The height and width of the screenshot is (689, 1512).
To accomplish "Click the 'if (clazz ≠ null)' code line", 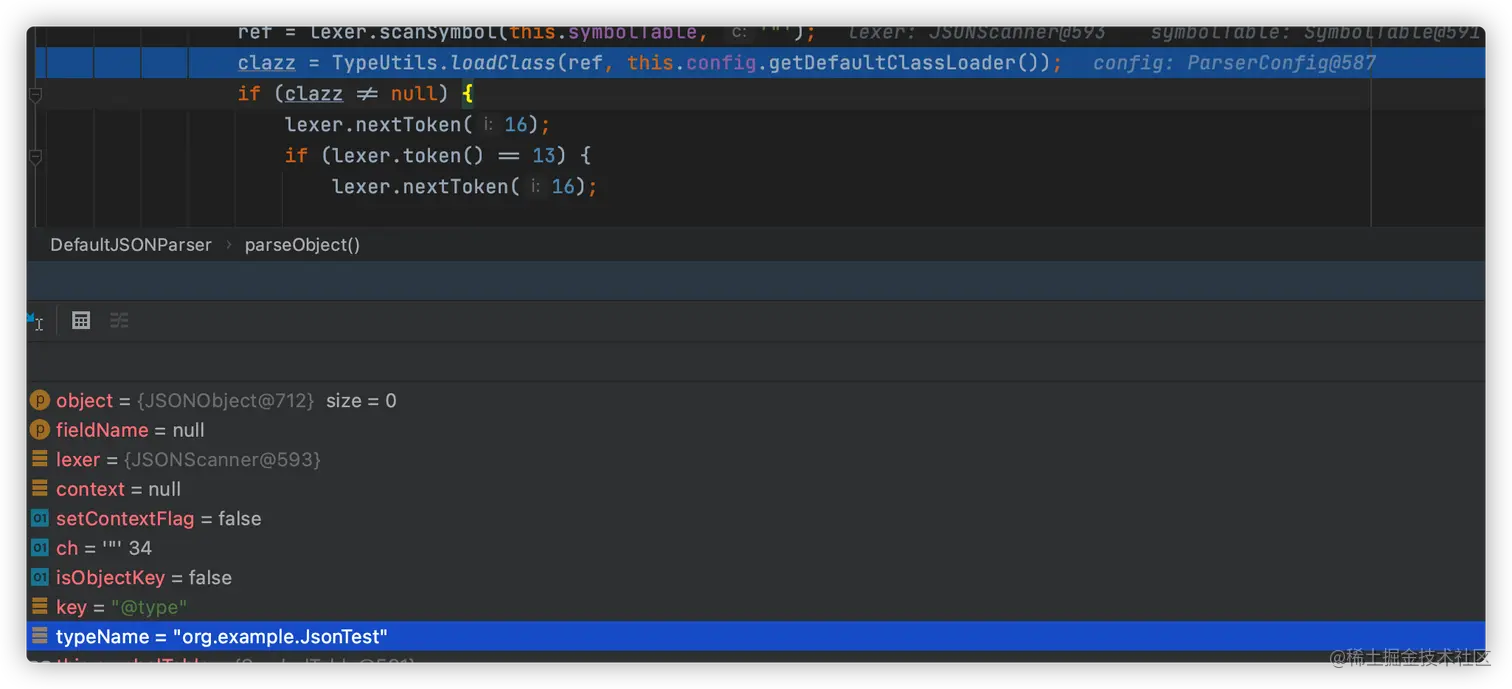I will 355,94.
